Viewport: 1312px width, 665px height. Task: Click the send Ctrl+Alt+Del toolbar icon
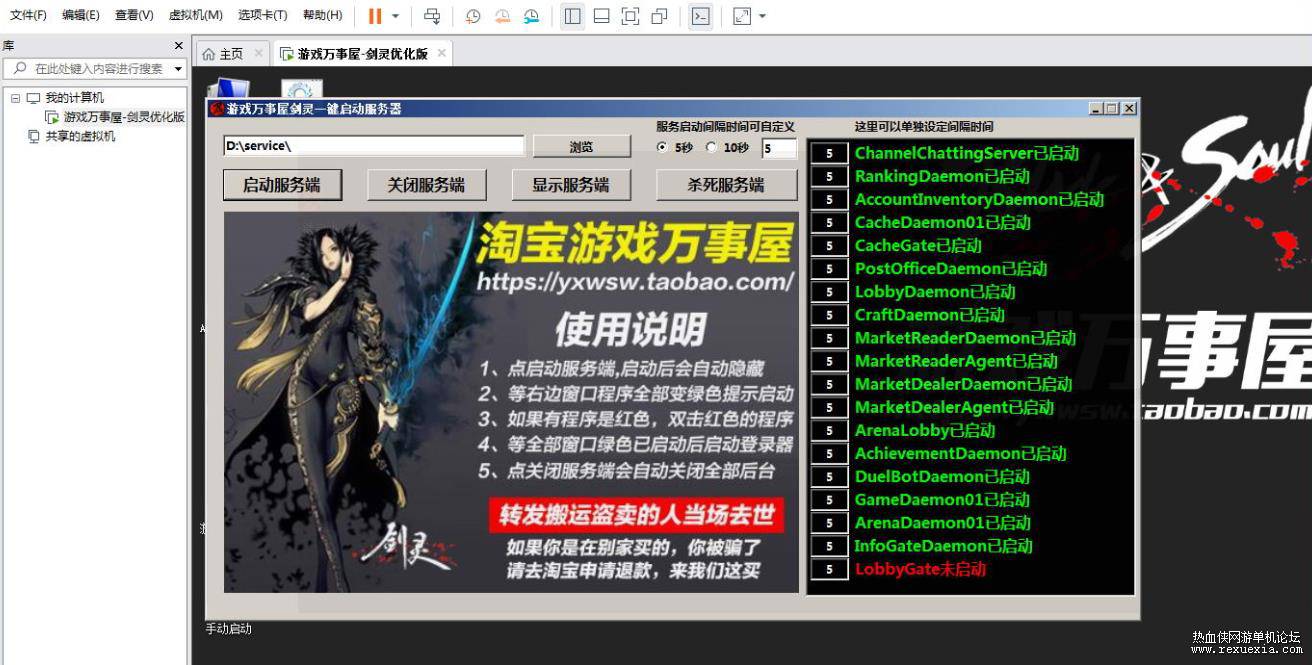pyautogui.click(x=432, y=16)
